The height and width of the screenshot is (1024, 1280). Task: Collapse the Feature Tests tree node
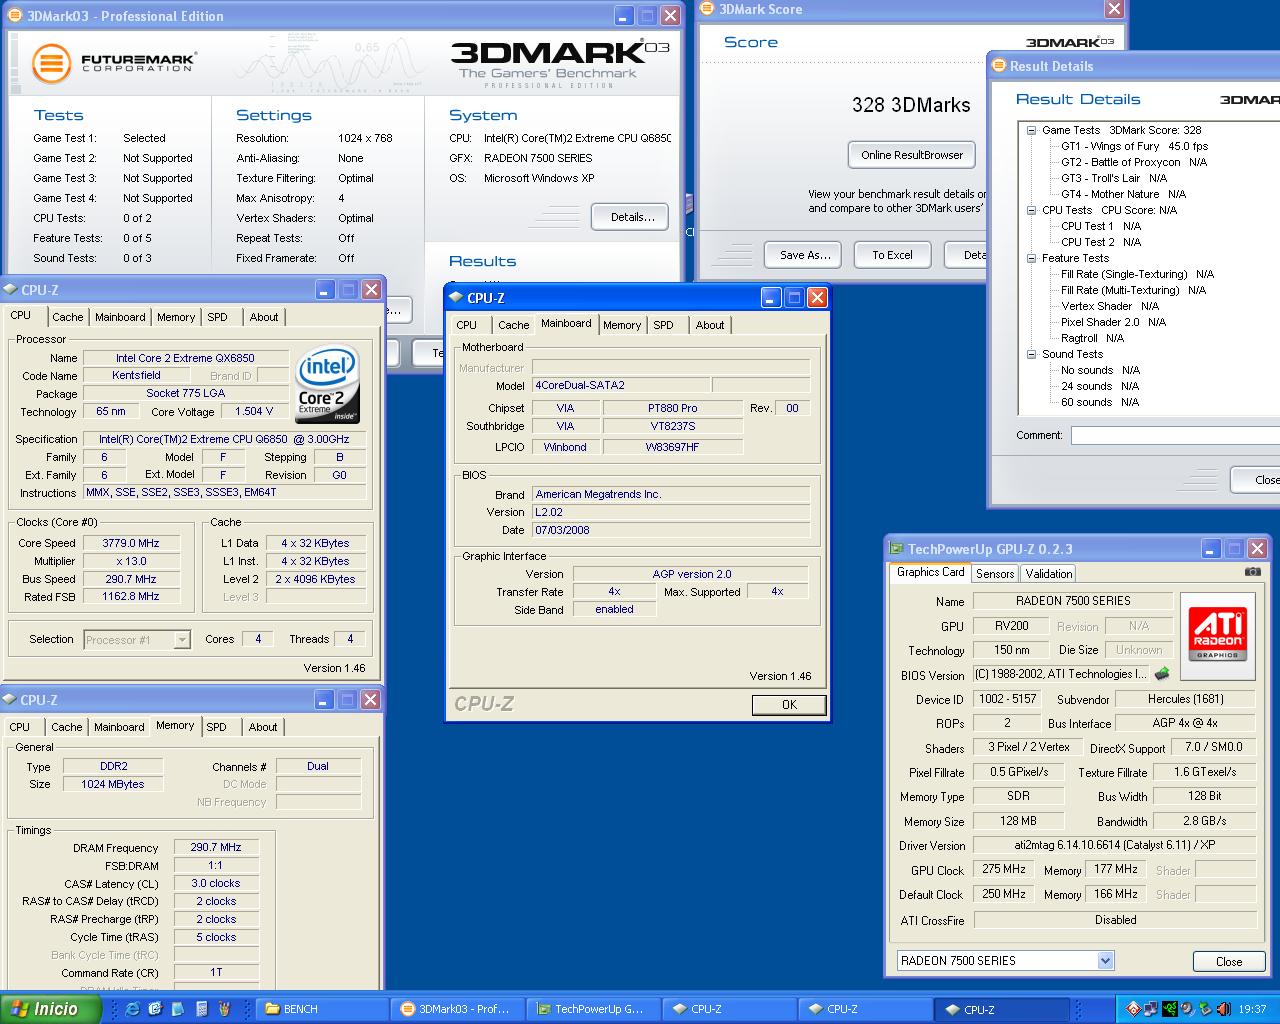click(x=1031, y=258)
